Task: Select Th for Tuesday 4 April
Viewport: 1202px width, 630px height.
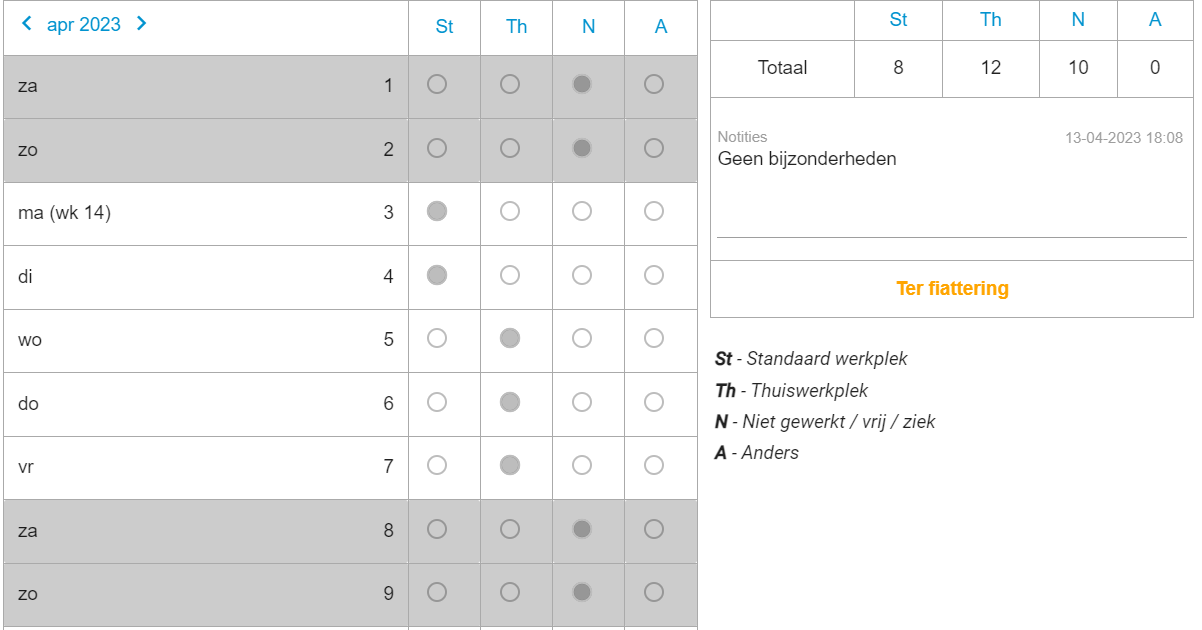Action: click(510, 275)
